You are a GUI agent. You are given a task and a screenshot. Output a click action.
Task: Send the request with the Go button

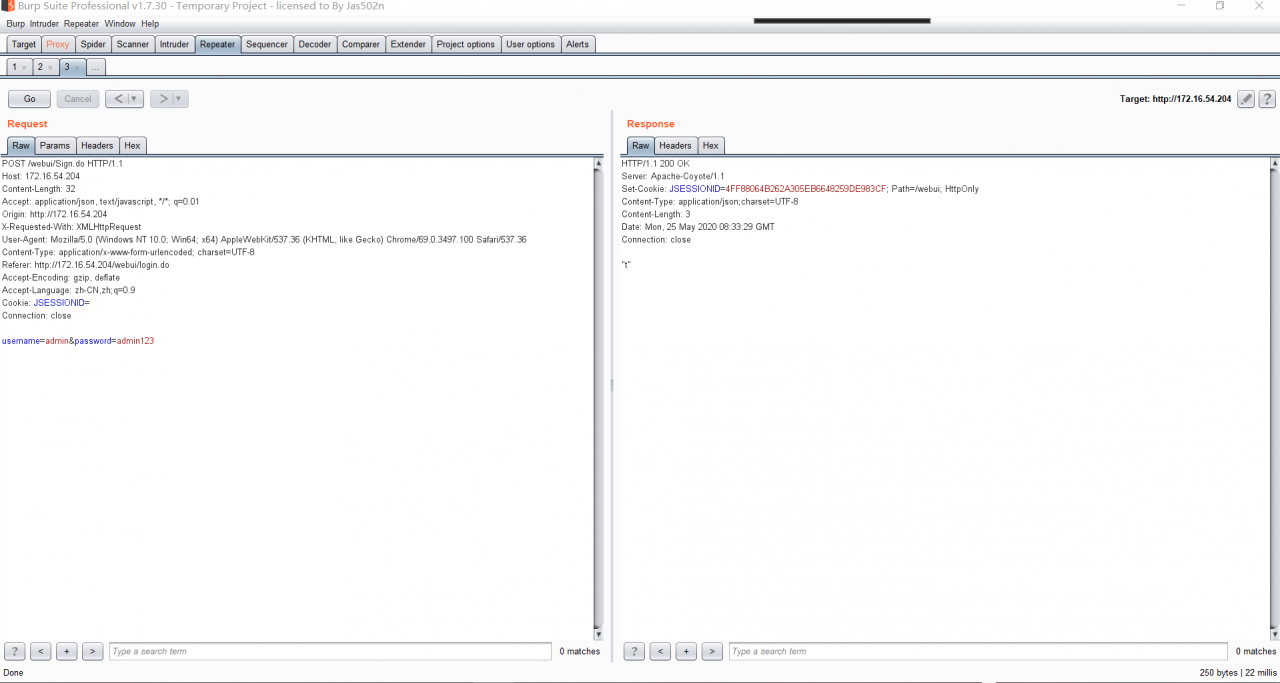click(30, 99)
